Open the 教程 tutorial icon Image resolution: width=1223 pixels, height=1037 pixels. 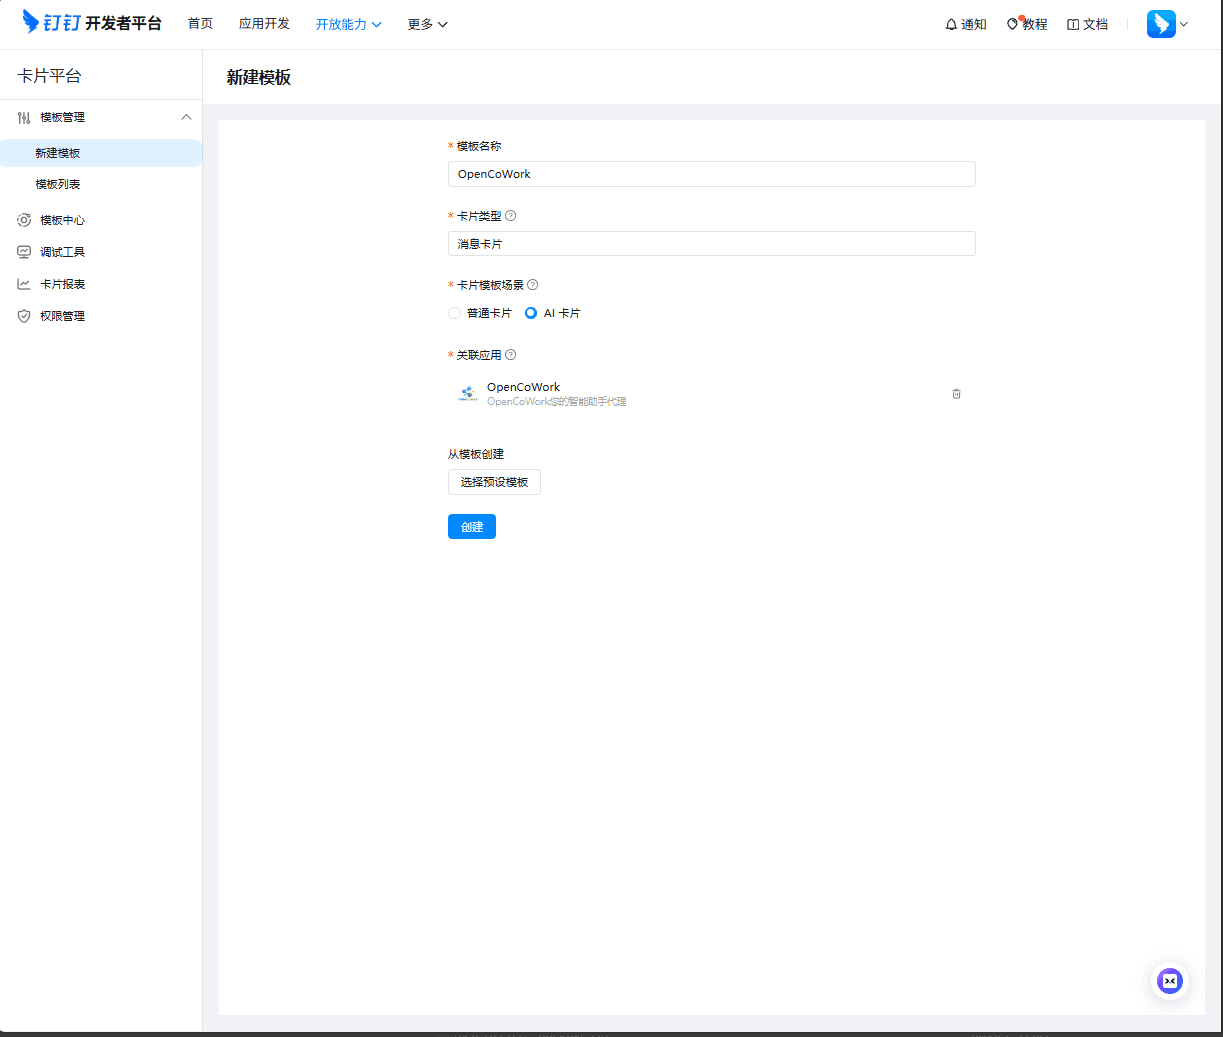1011,23
